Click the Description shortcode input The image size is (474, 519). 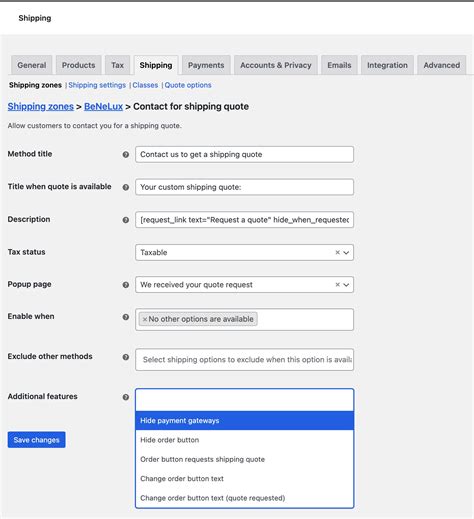coord(244,220)
